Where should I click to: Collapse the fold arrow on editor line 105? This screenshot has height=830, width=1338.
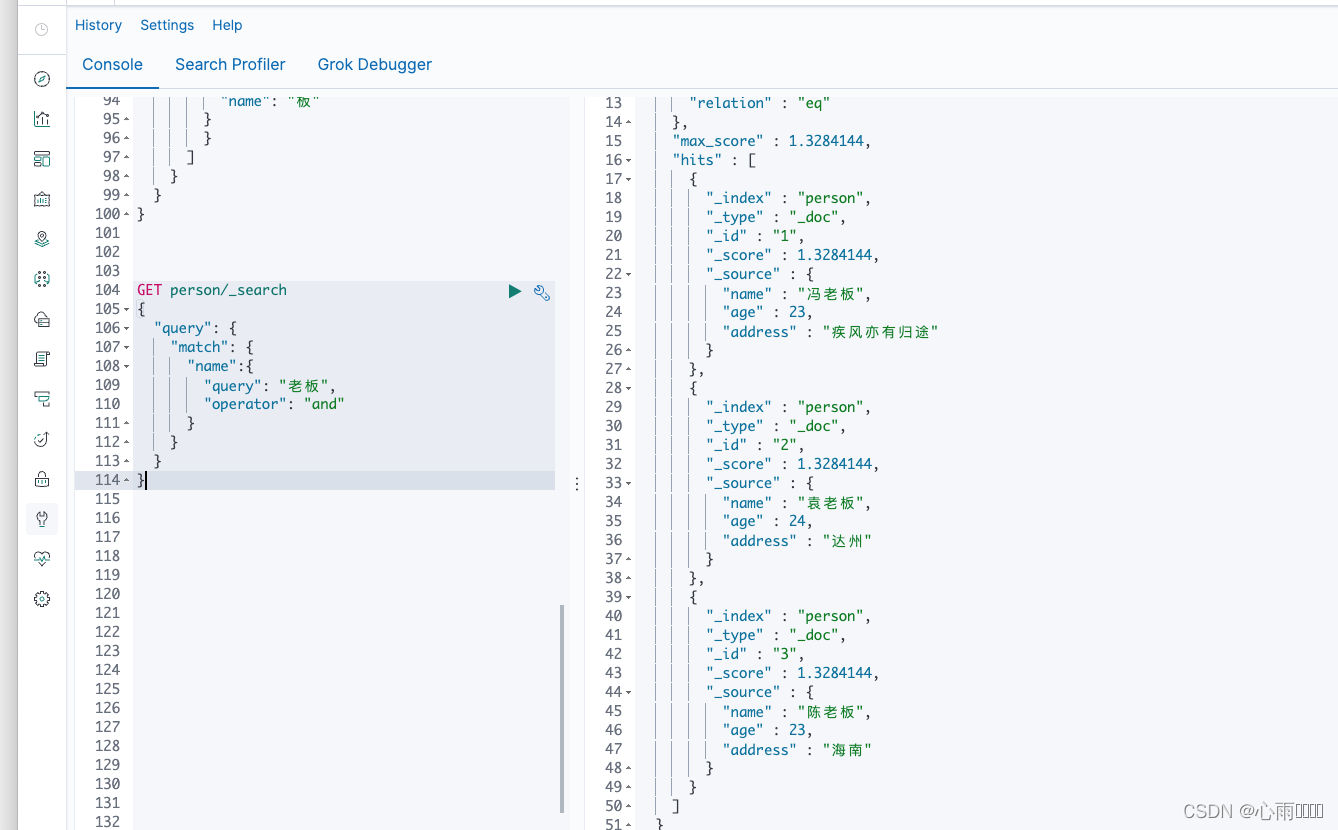pyautogui.click(x=127, y=310)
